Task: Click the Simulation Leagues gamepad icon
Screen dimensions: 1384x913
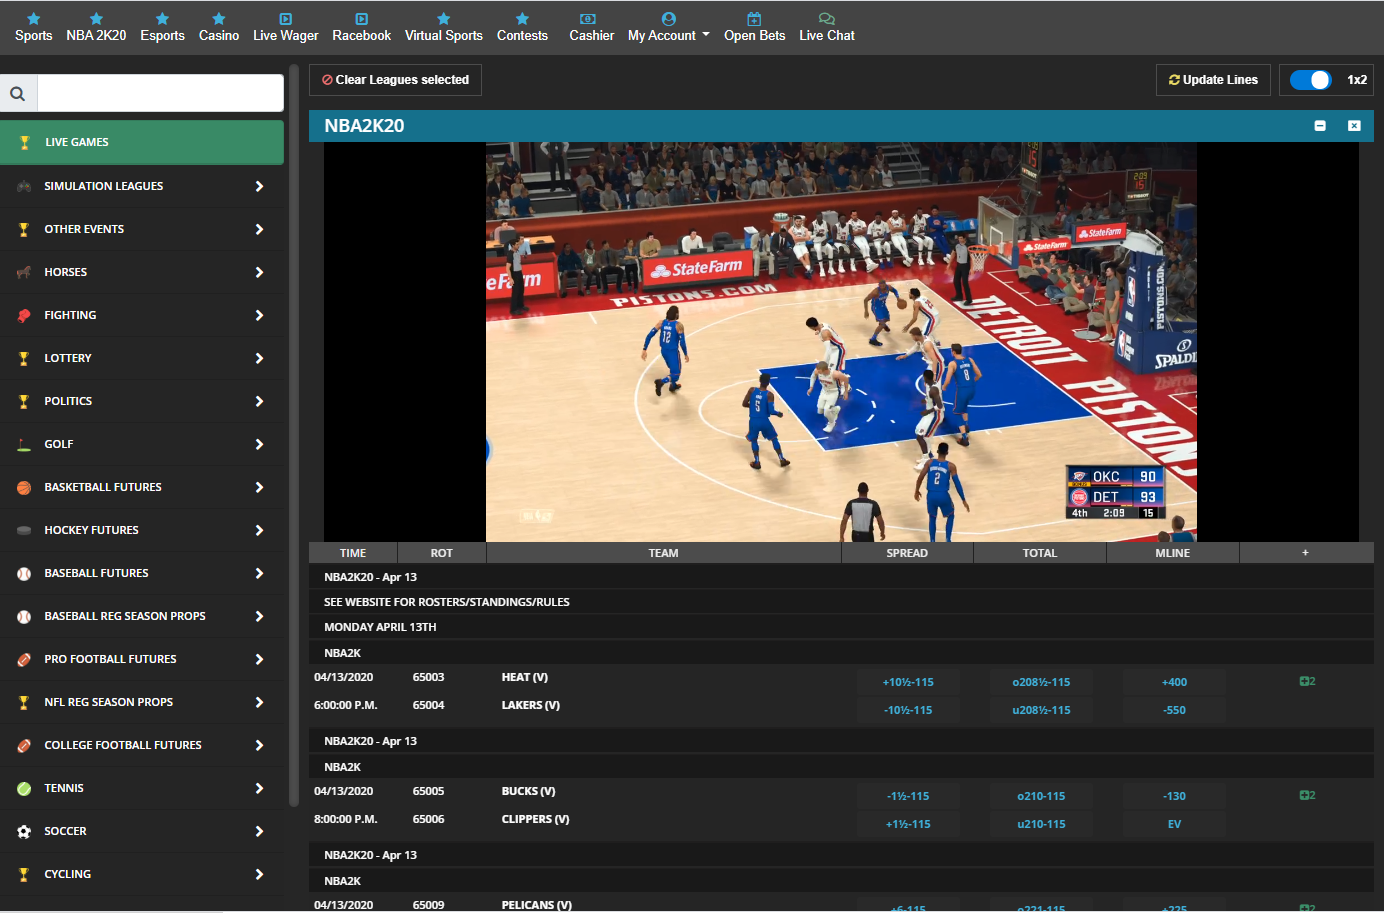Action: click(x=24, y=186)
